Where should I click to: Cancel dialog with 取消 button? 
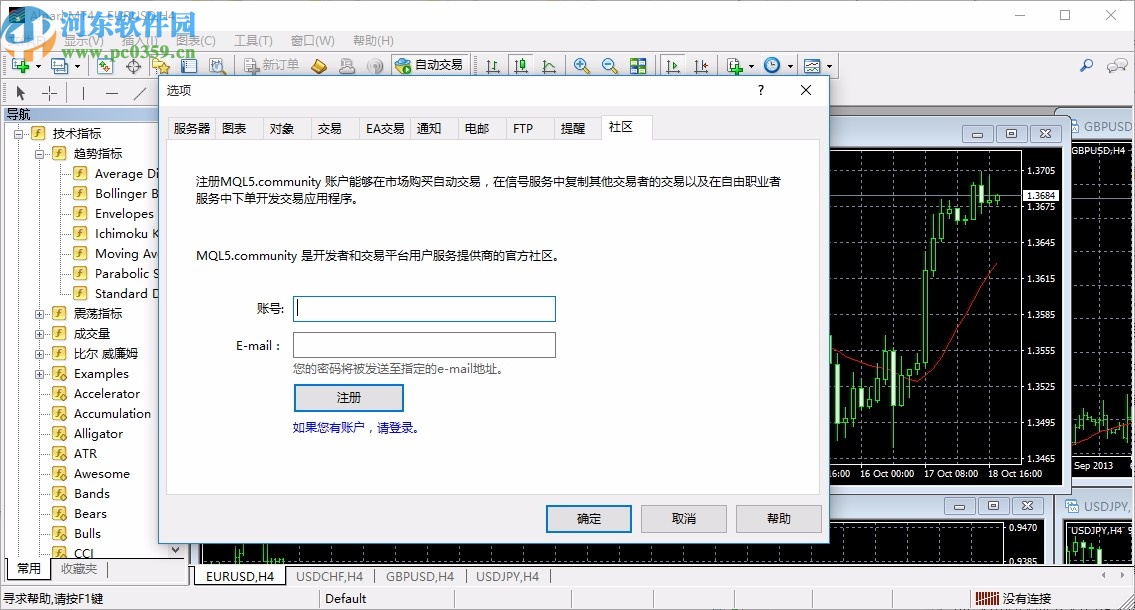click(684, 519)
